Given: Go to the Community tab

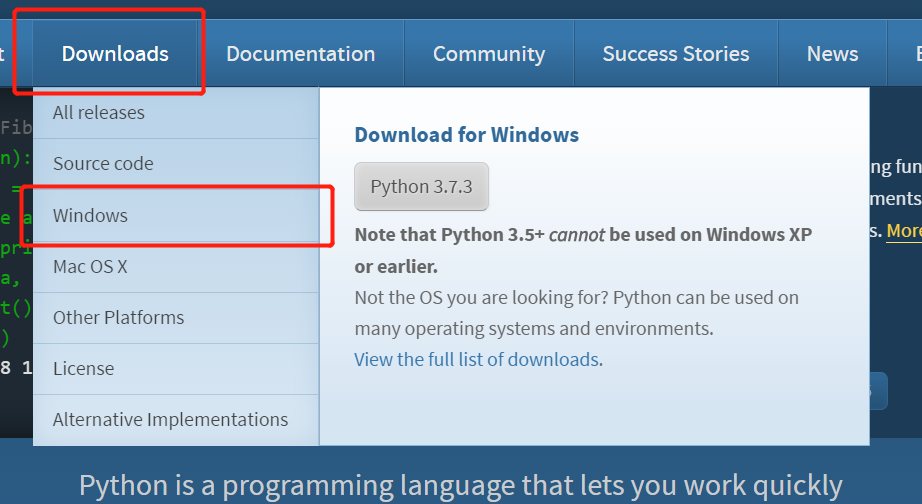Looking at the screenshot, I should (x=489, y=54).
